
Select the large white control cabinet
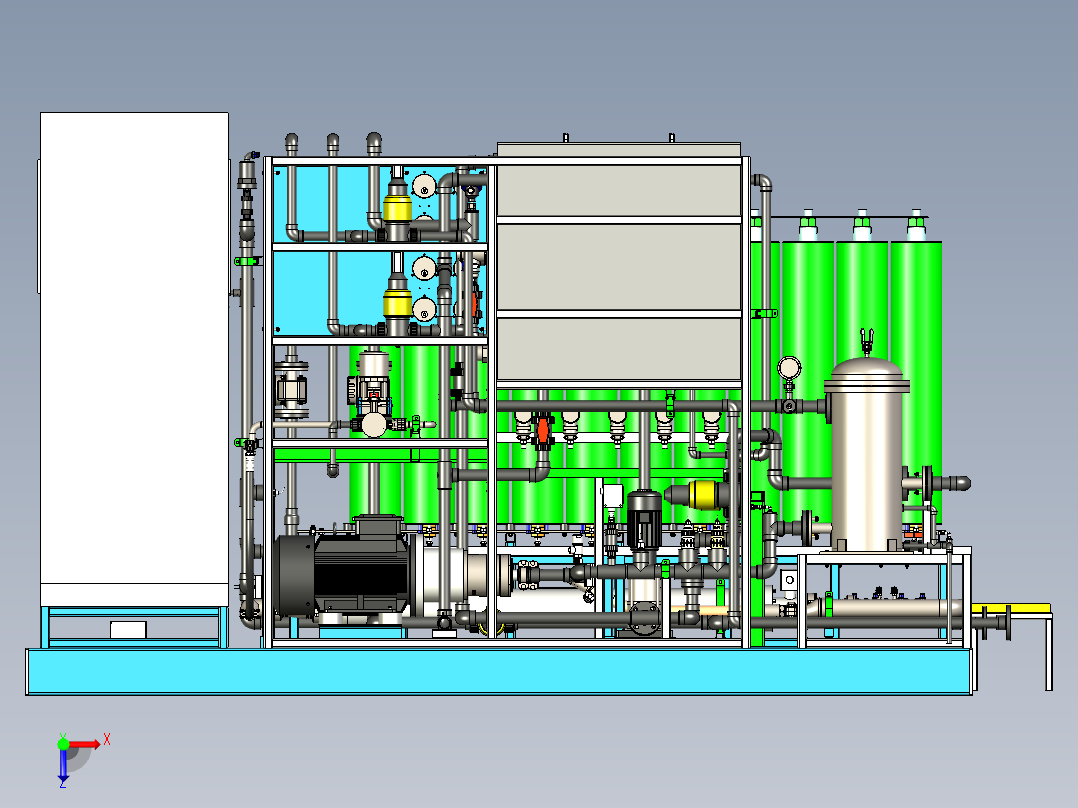point(134,358)
